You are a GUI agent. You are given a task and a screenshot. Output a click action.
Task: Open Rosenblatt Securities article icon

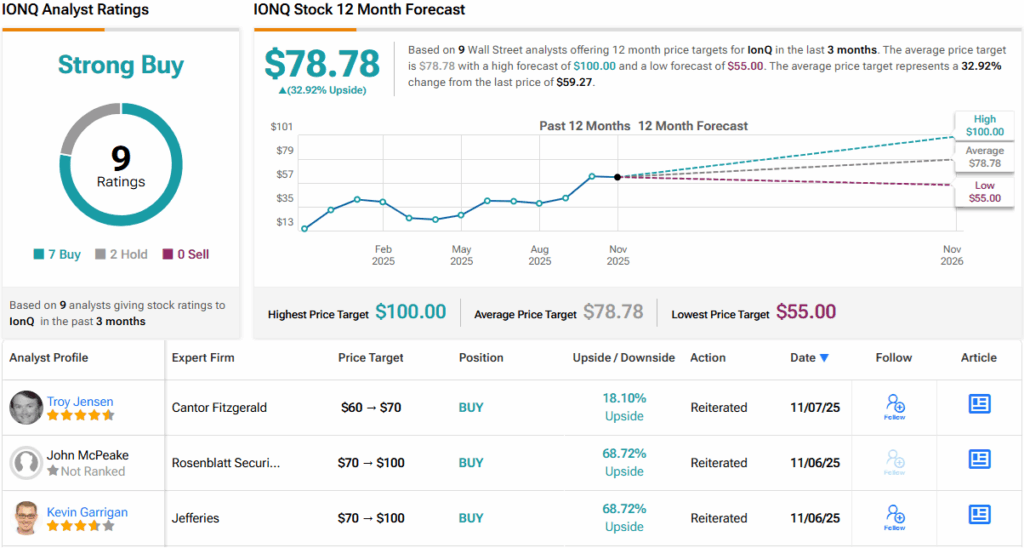coord(979,459)
